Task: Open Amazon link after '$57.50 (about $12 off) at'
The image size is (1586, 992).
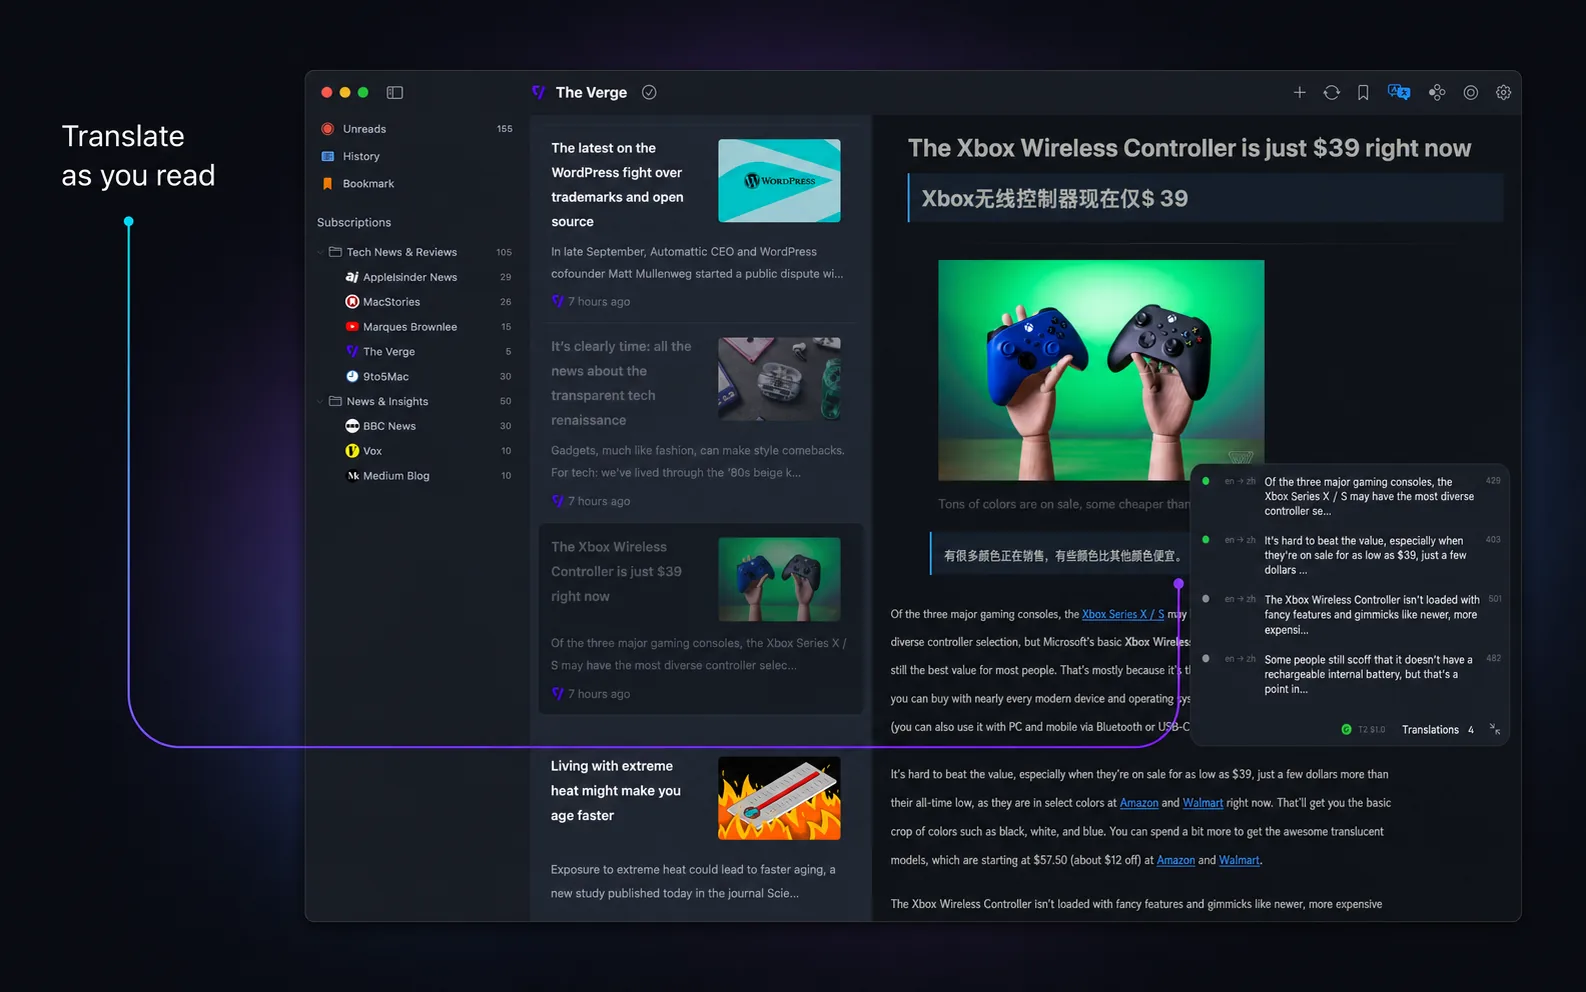Action: click(x=1176, y=860)
